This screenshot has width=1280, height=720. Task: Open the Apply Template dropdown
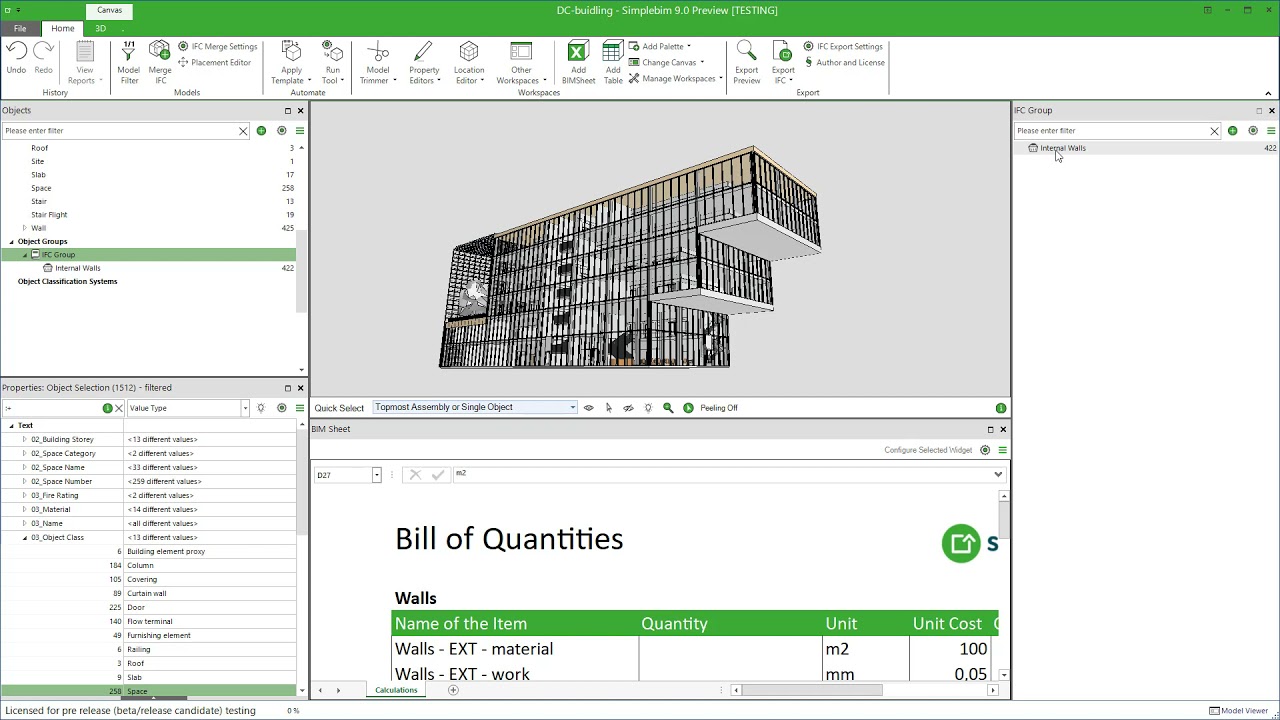291,62
